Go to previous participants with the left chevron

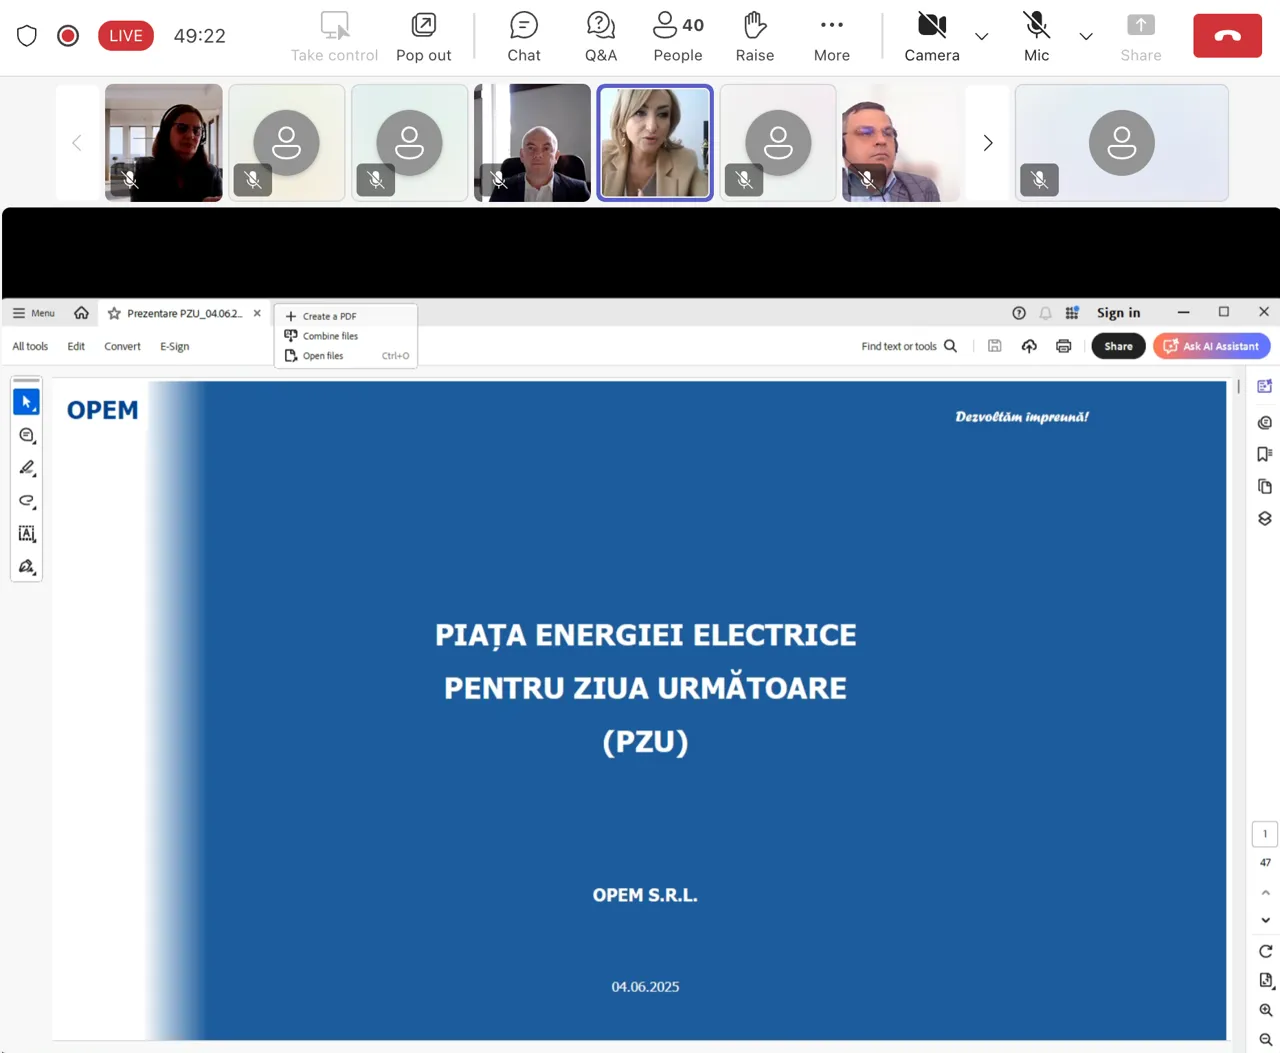(x=77, y=143)
